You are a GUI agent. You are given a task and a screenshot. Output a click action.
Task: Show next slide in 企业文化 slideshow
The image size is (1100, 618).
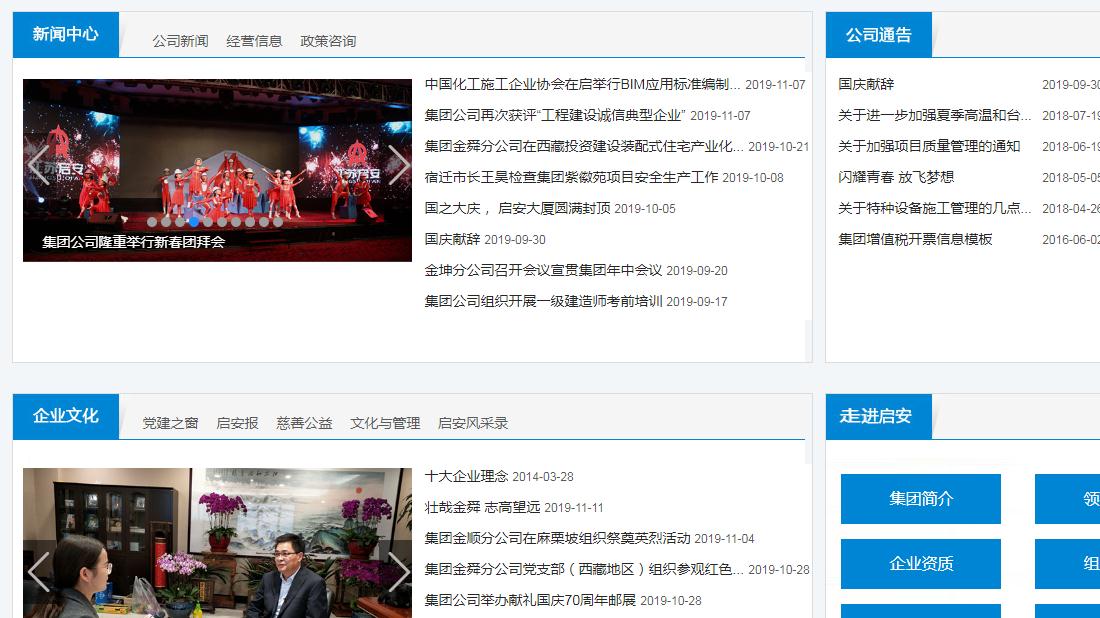pos(398,571)
